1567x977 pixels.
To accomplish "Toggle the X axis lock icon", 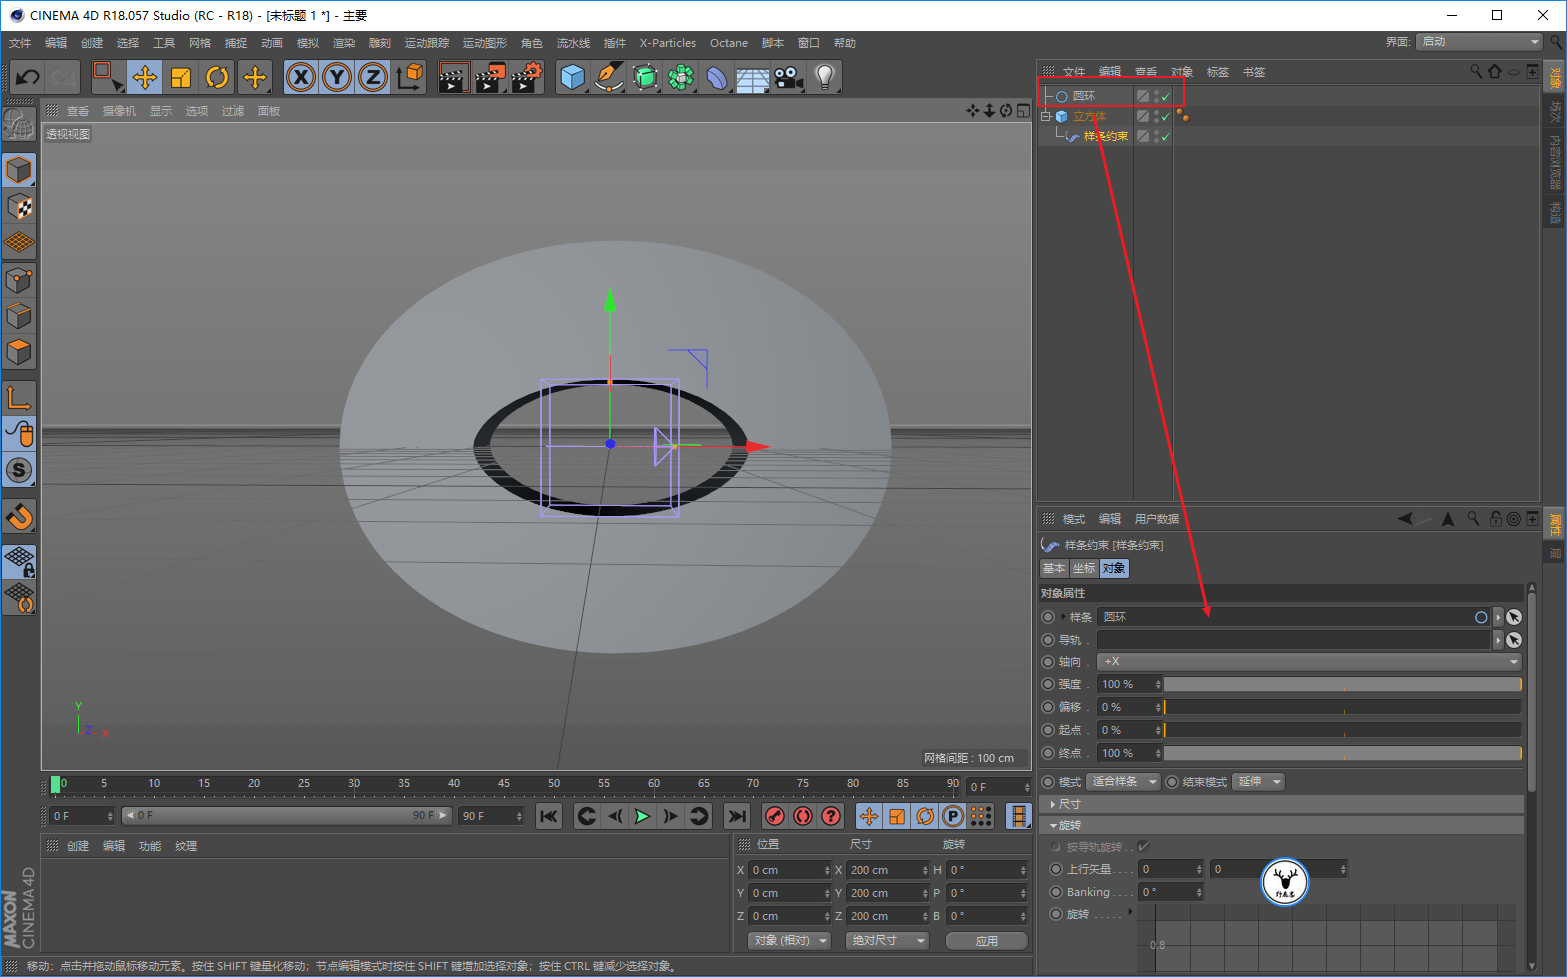I will click(x=300, y=77).
